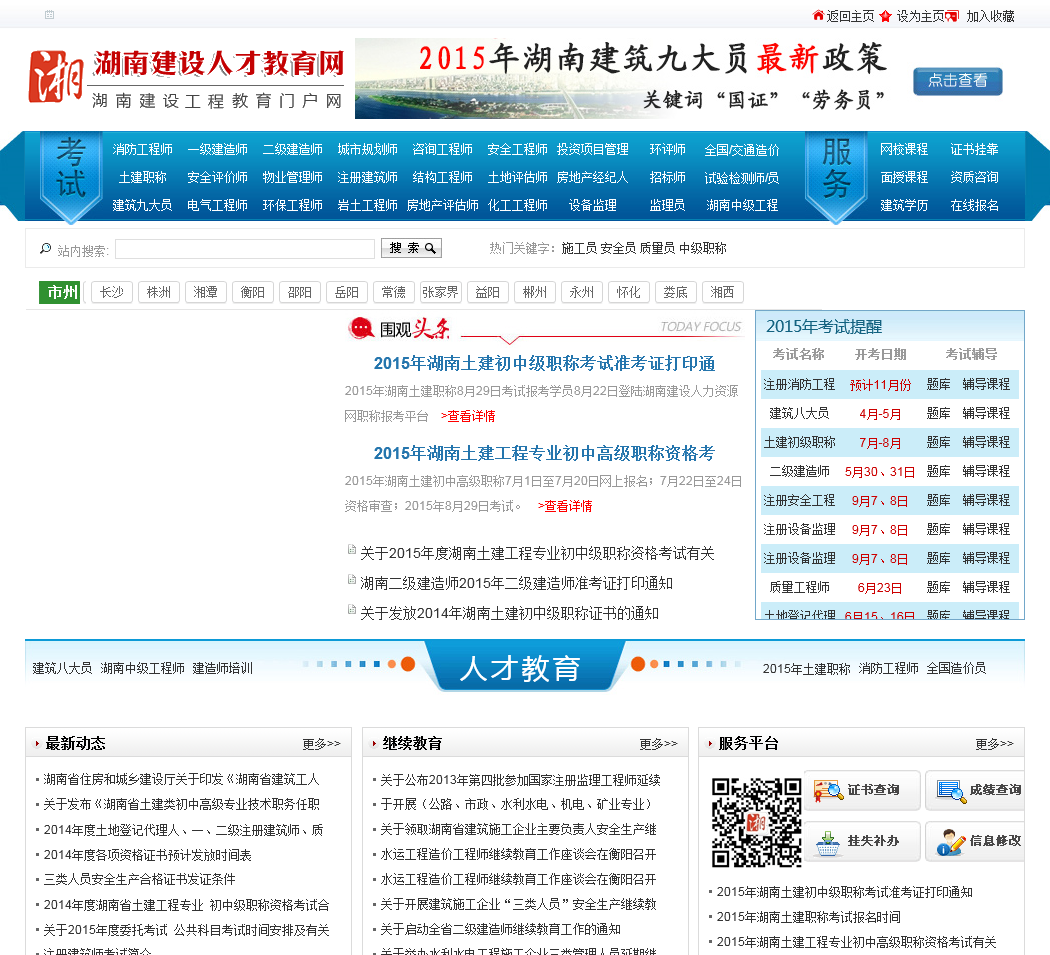Open 建筑九大员 navigation item

[142, 206]
